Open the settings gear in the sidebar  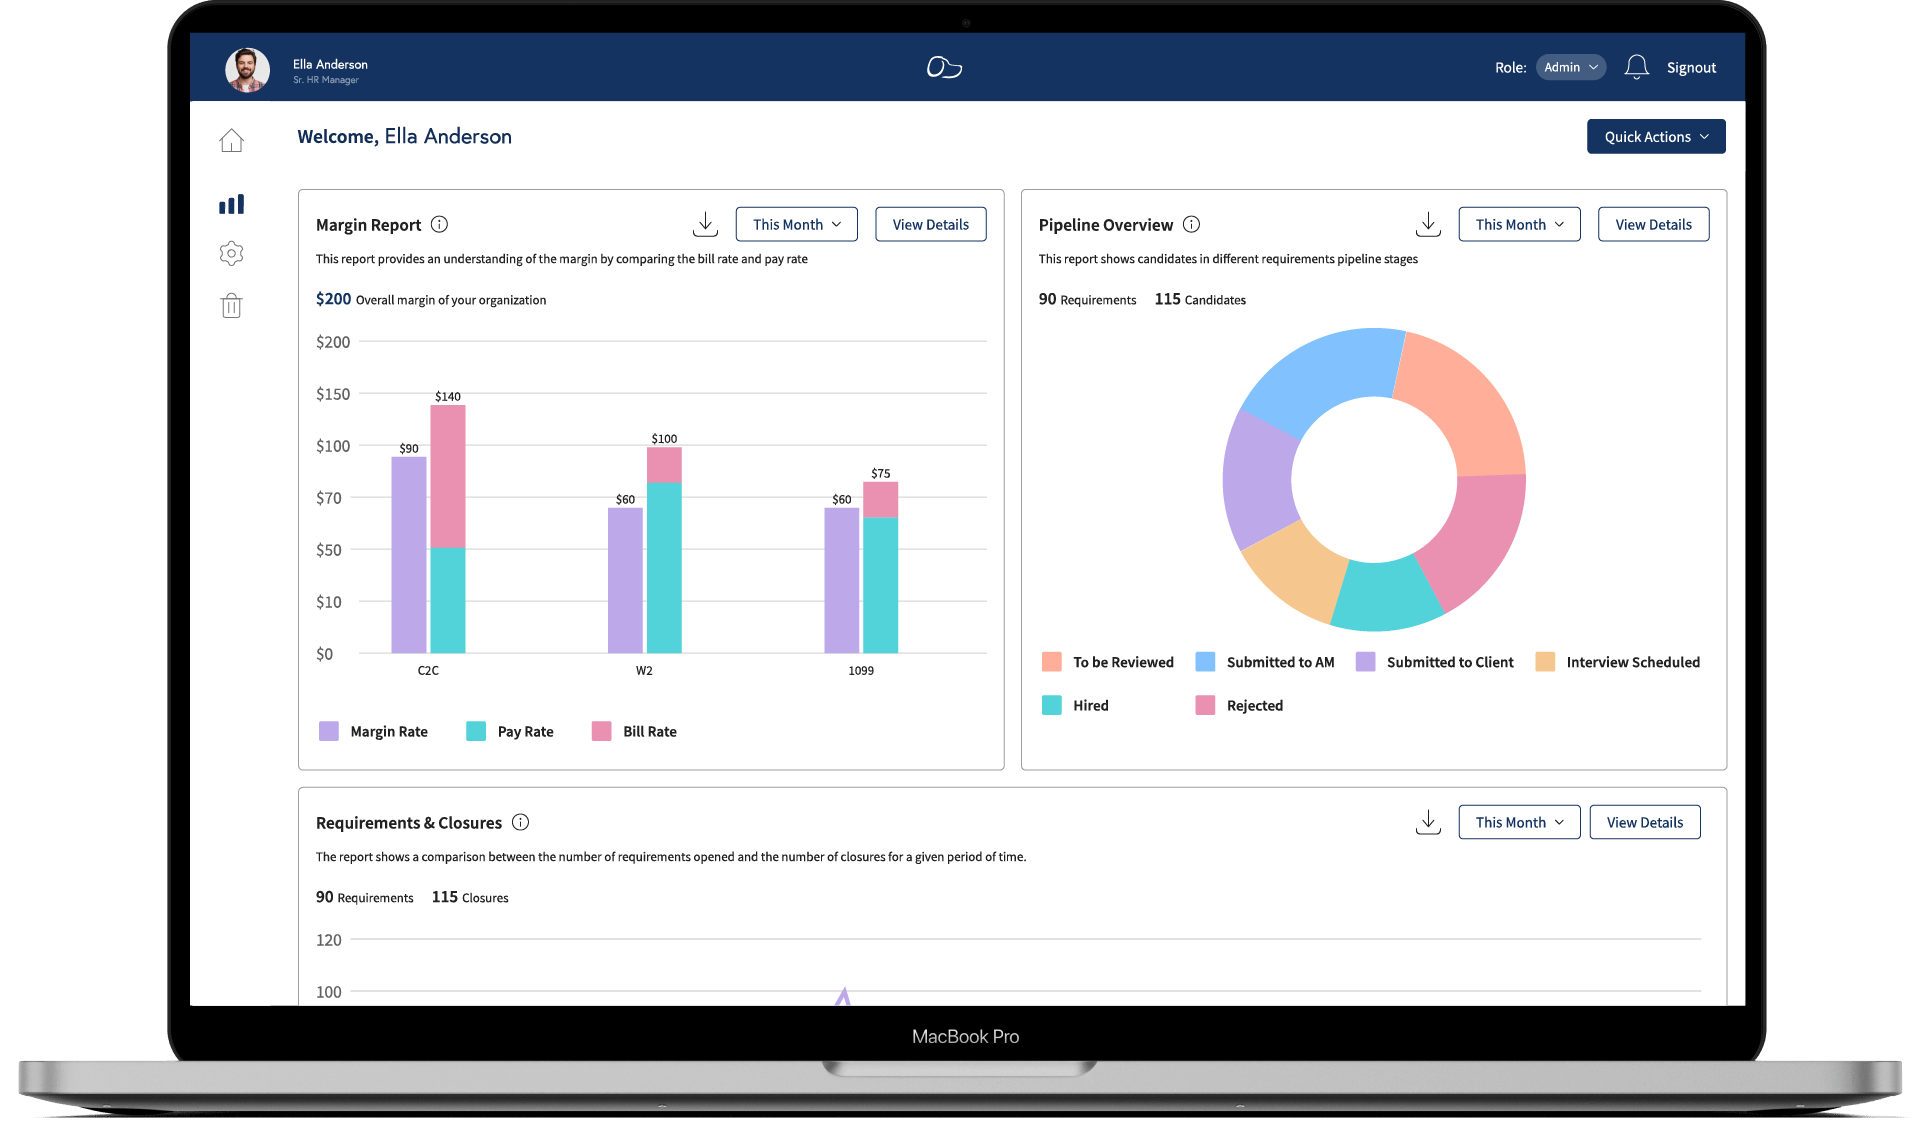click(x=231, y=253)
